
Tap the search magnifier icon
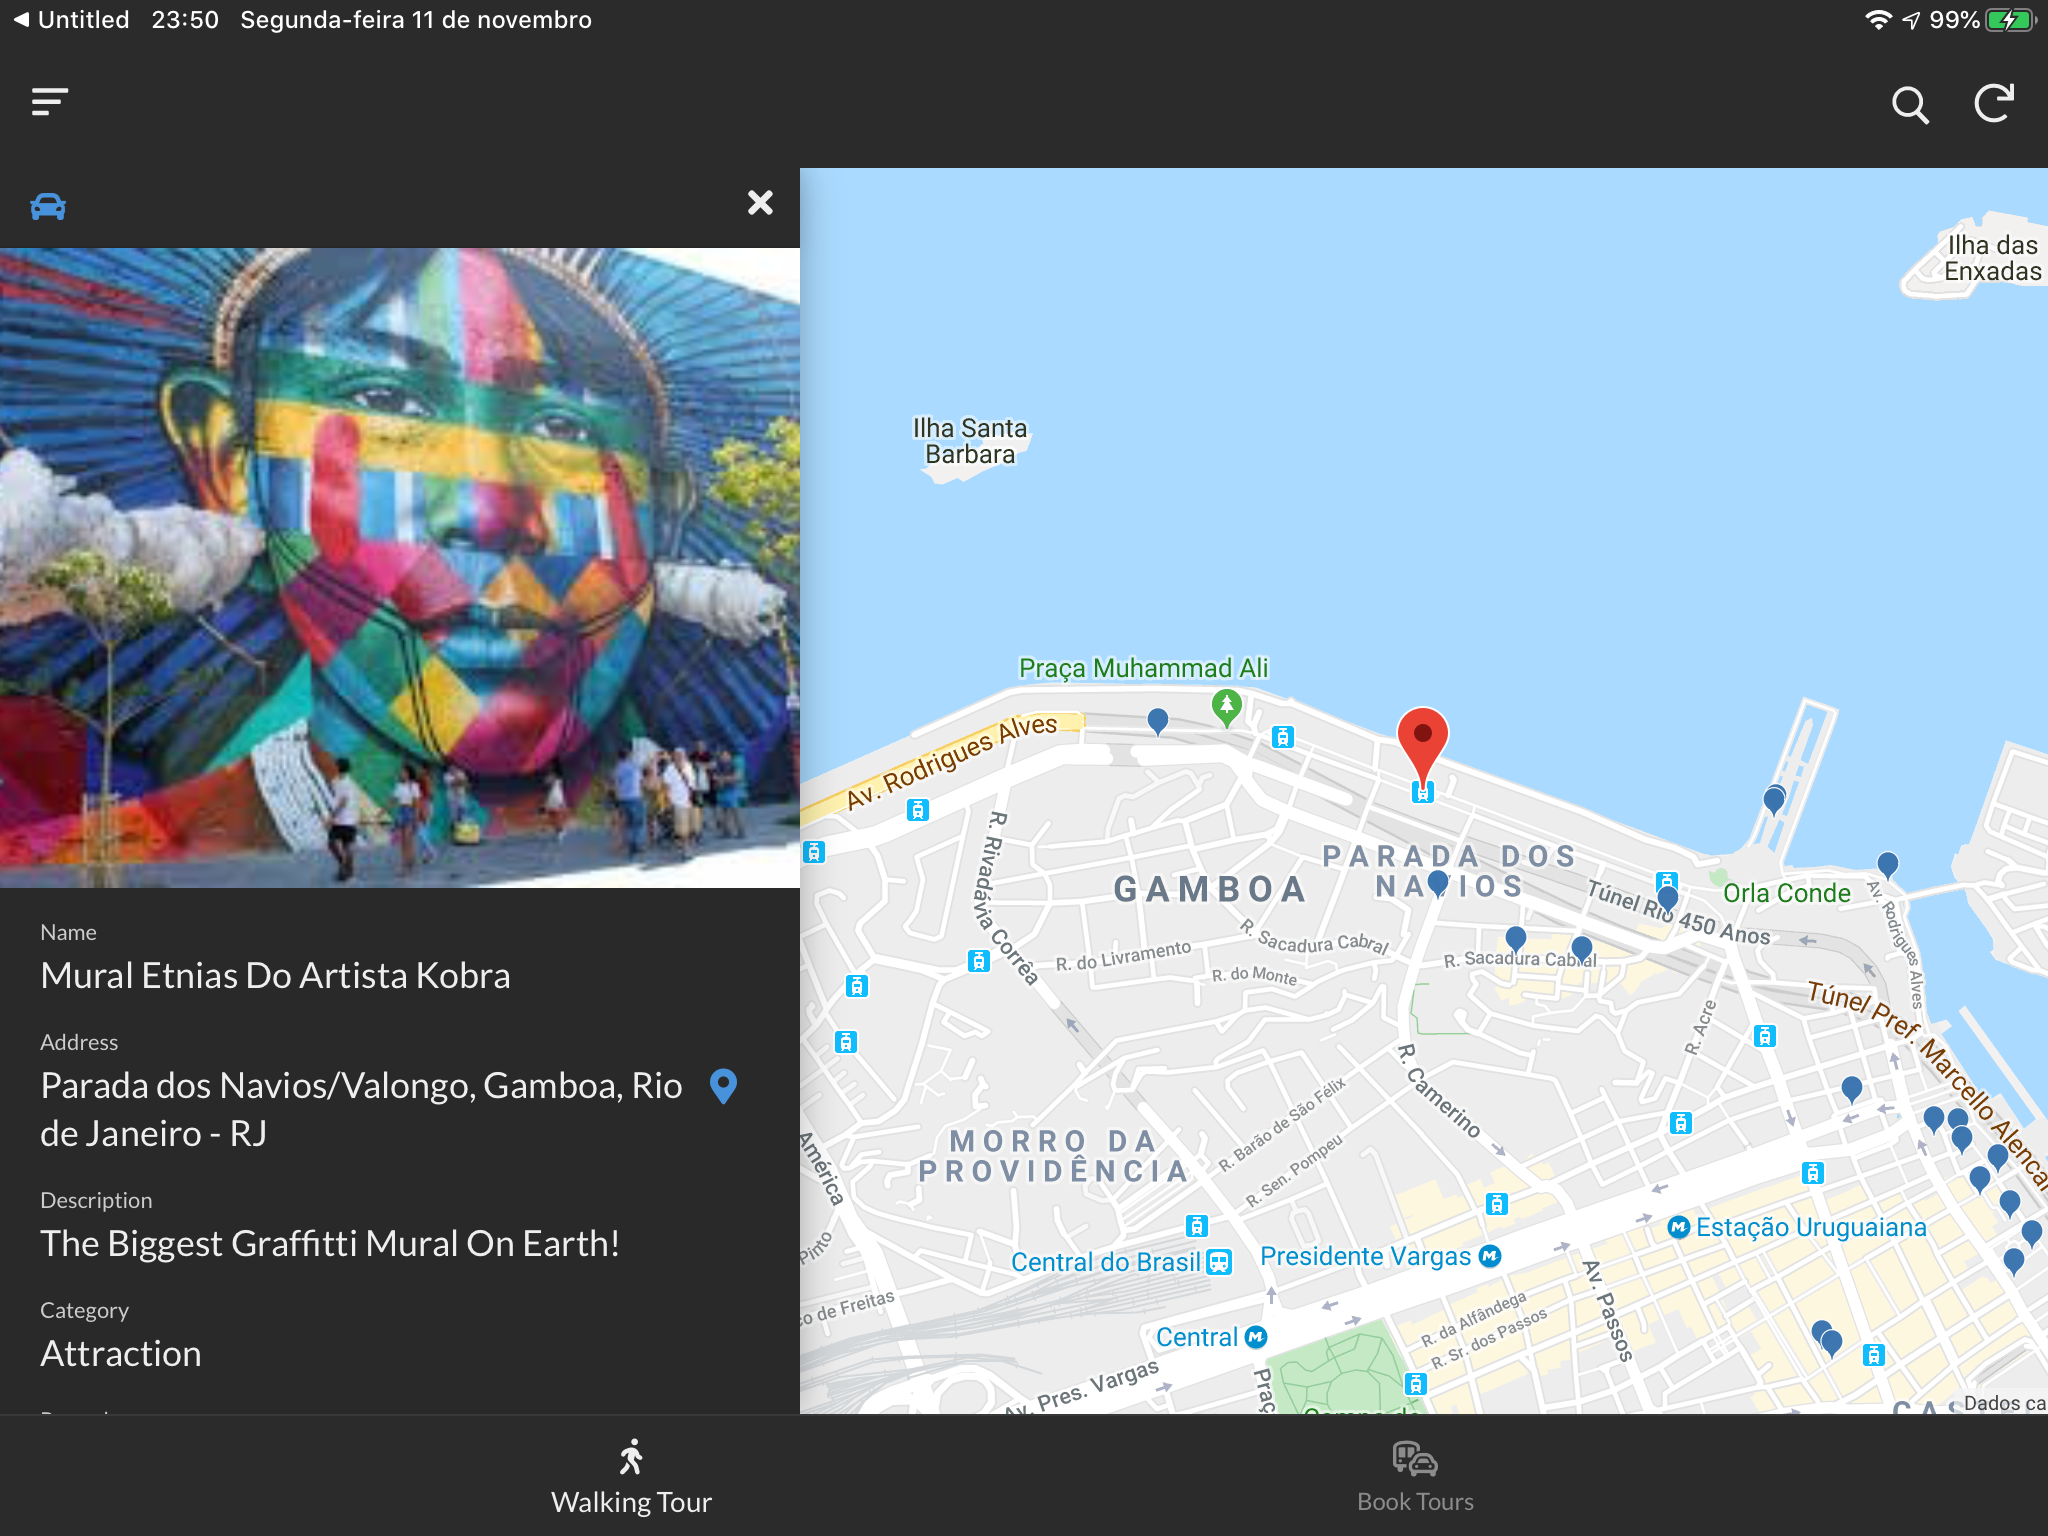[1910, 104]
